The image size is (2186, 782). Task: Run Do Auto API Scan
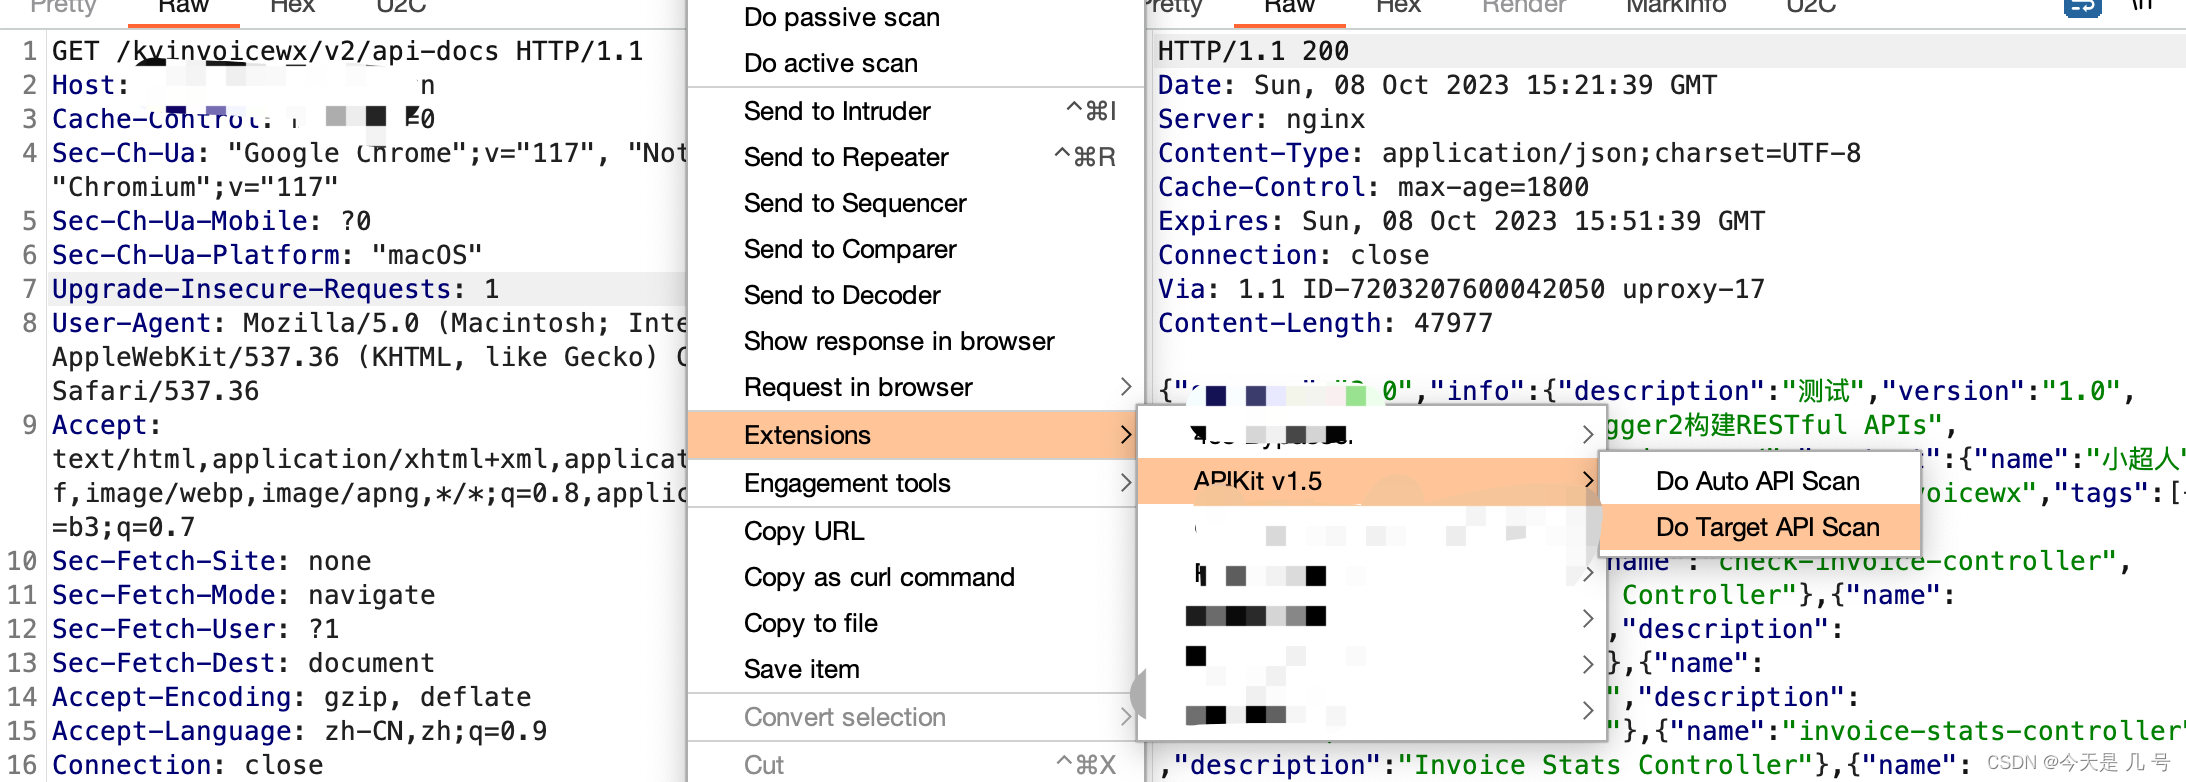(1757, 481)
